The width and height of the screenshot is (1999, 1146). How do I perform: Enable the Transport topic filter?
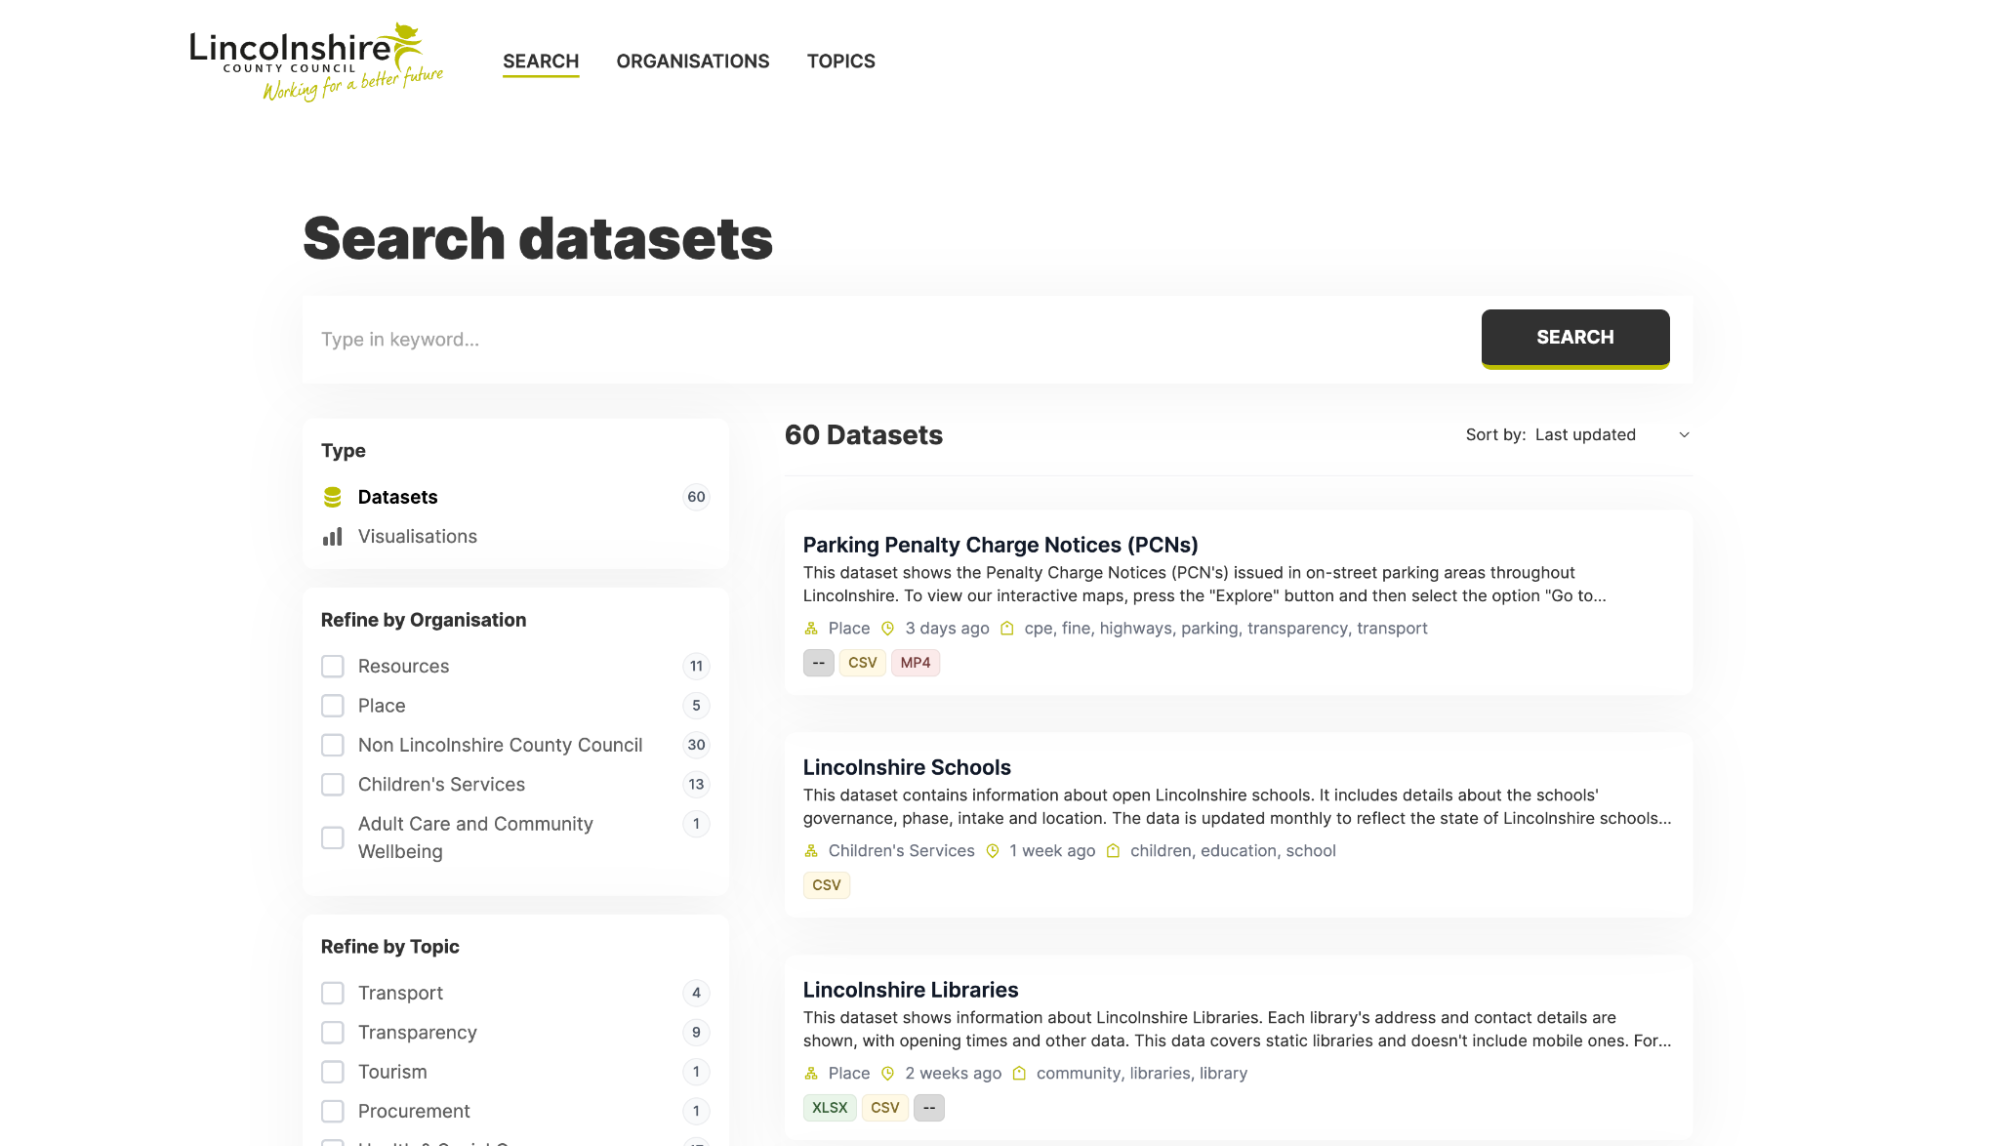[x=333, y=993]
